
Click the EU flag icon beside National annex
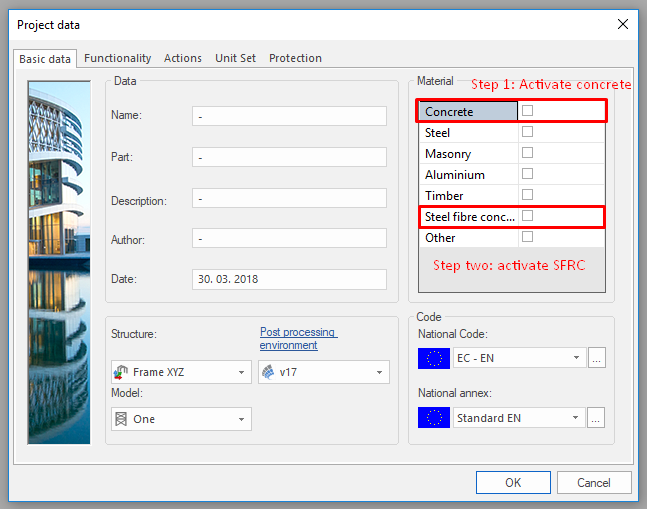pos(434,418)
